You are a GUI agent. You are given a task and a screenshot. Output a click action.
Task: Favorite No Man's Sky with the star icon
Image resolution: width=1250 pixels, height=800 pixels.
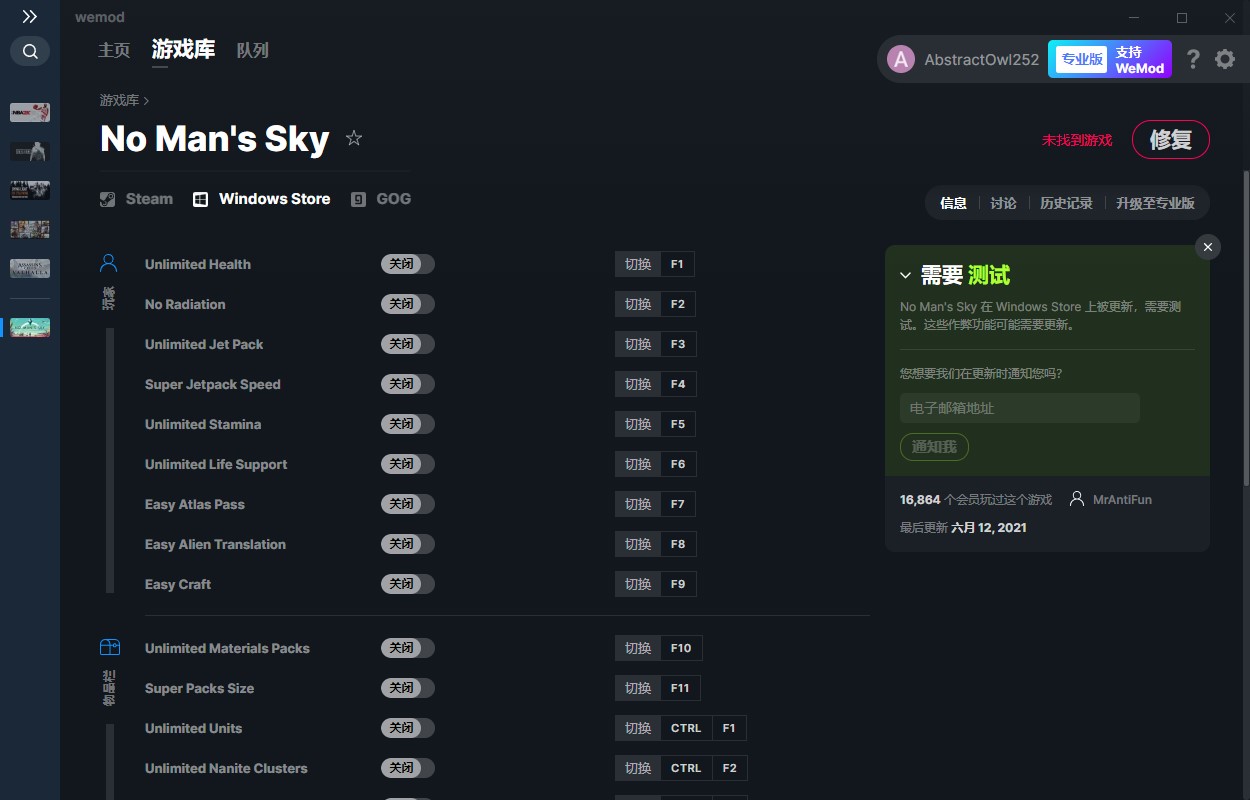(x=354, y=138)
